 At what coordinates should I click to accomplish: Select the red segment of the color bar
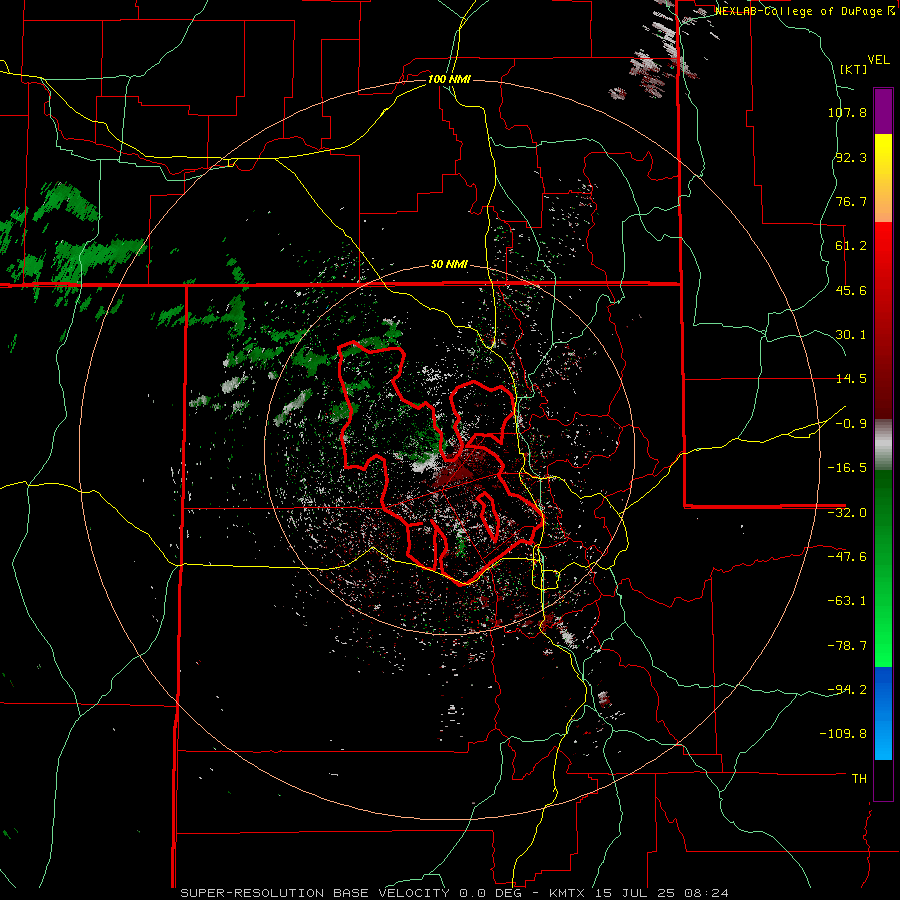point(883,320)
